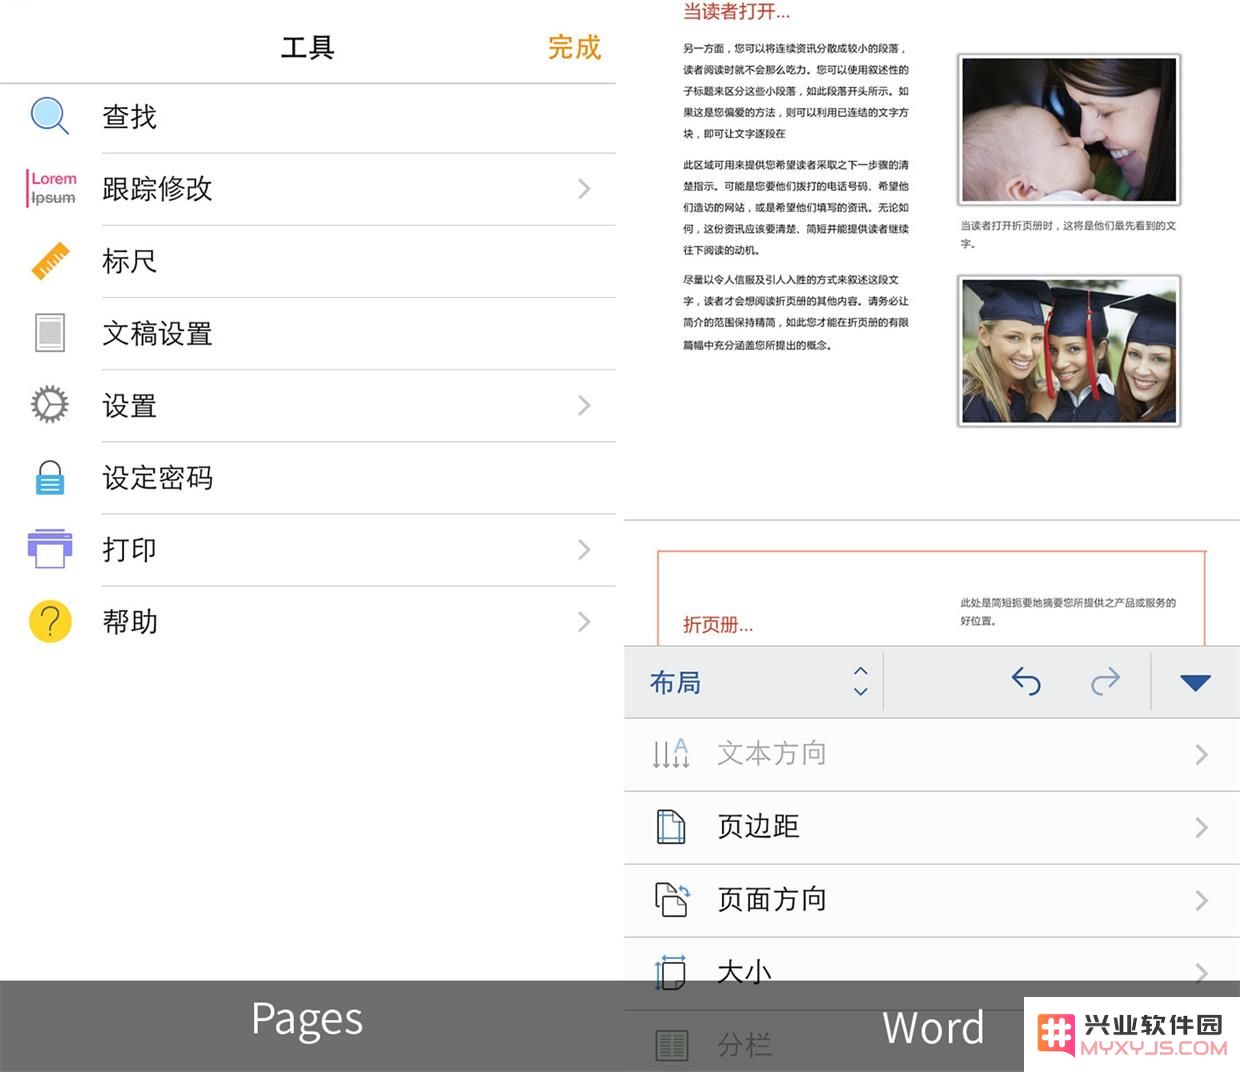Tap the blue padlock password icon
This screenshot has height=1072, width=1240.
[50, 478]
